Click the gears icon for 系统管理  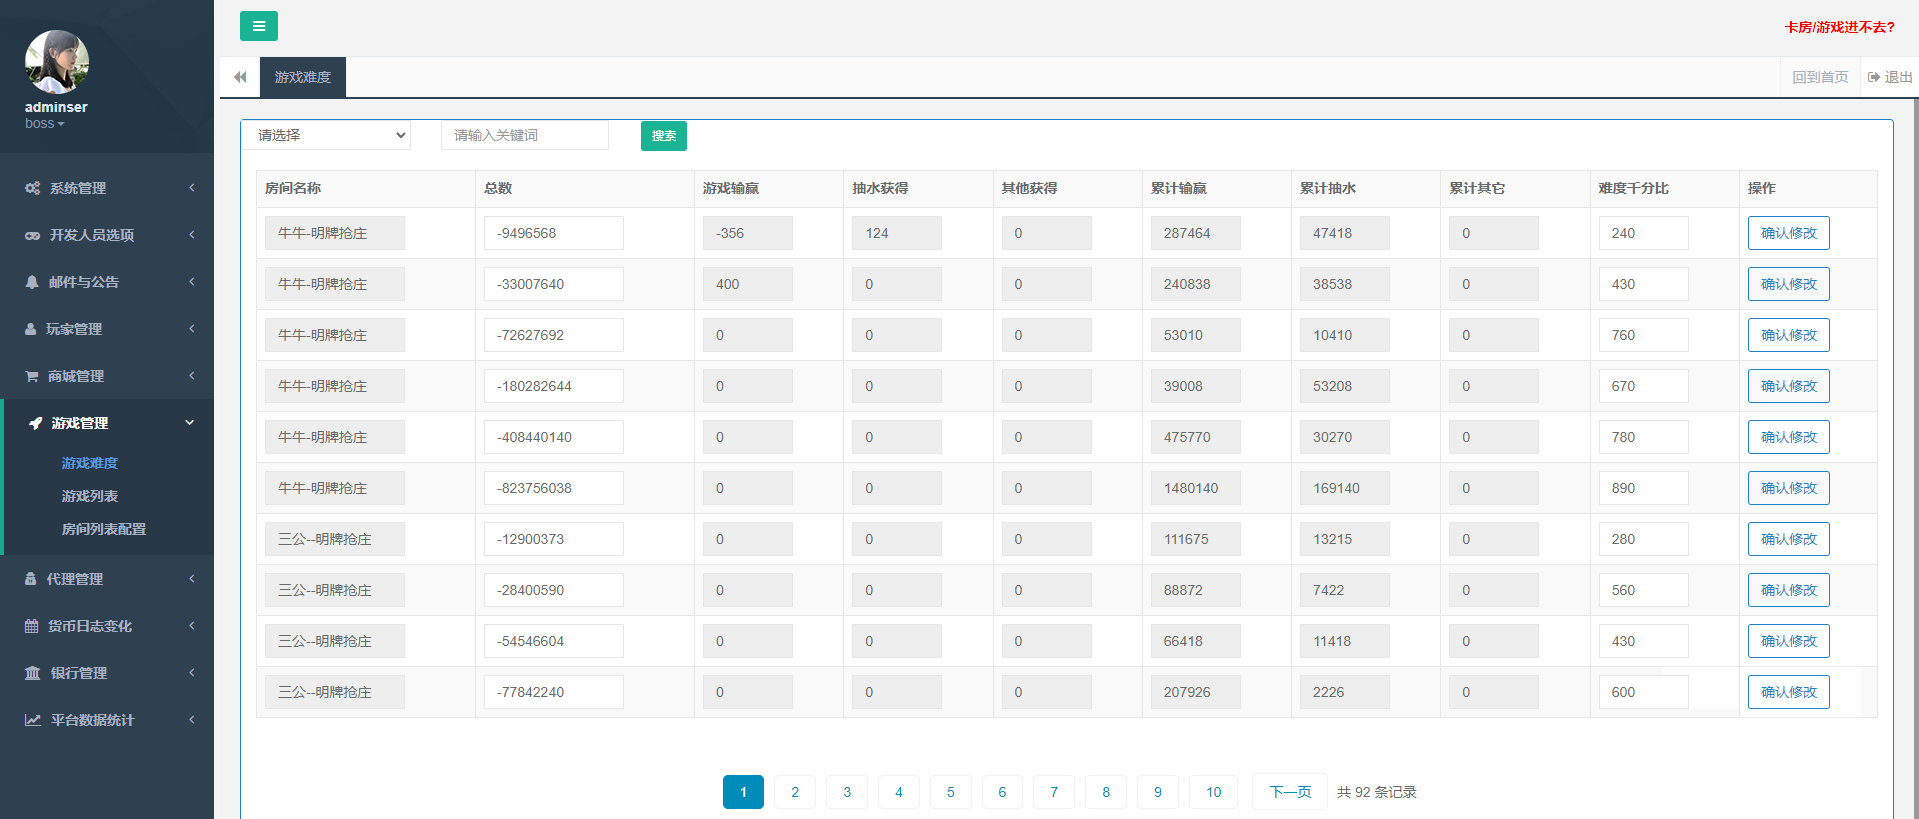(32, 188)
